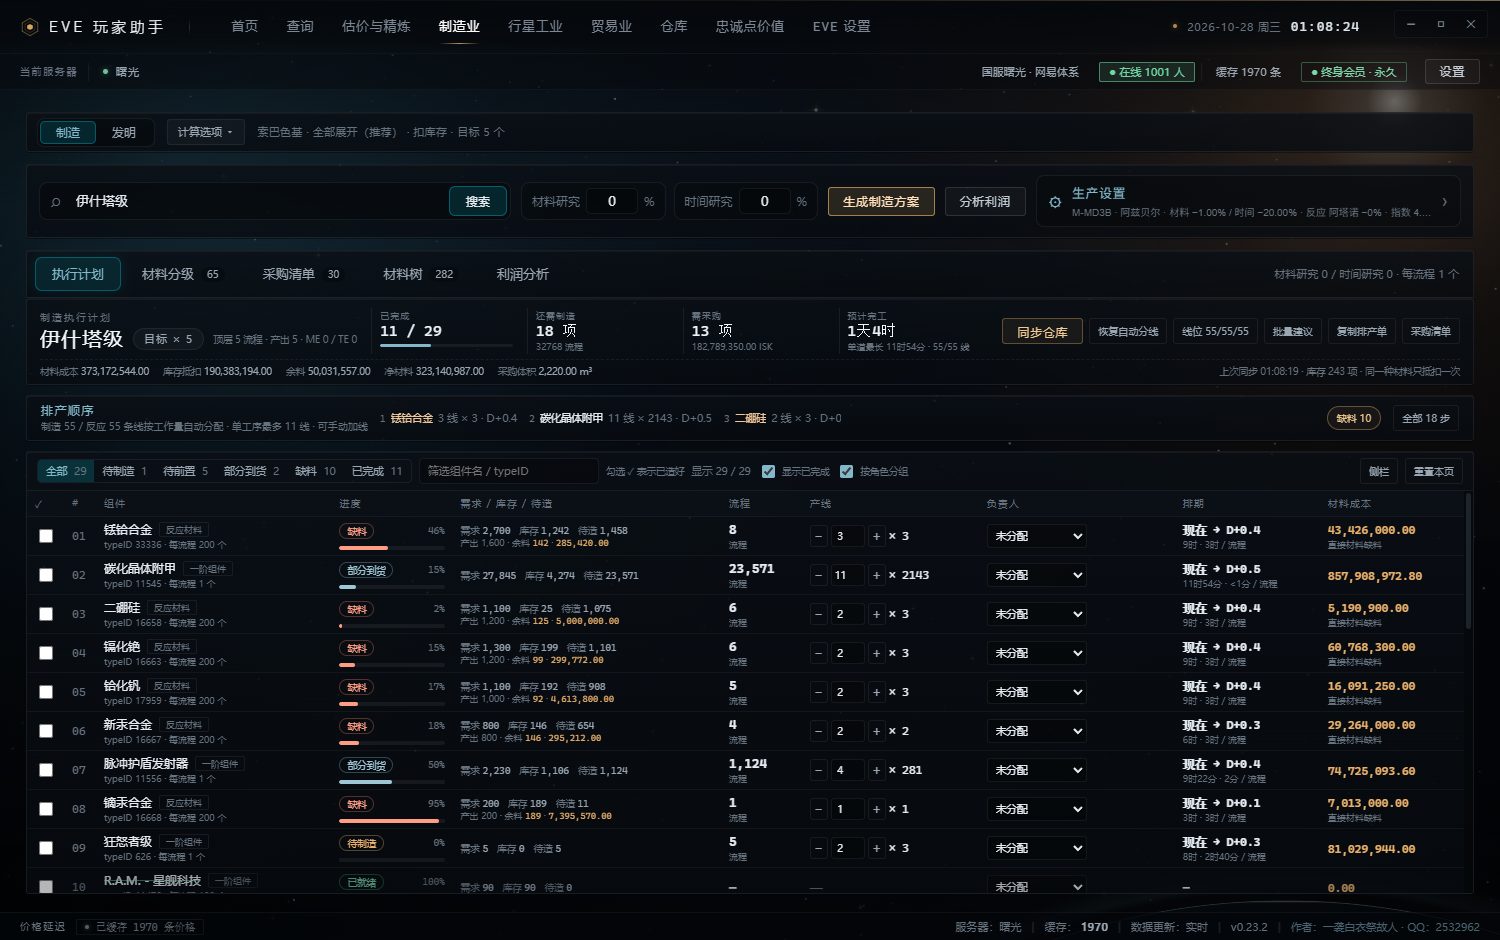Screen dimensions: 1500x940
Task: Tick the checkbox for the 碳化晶体附甲 row
Action: point(46,575)
